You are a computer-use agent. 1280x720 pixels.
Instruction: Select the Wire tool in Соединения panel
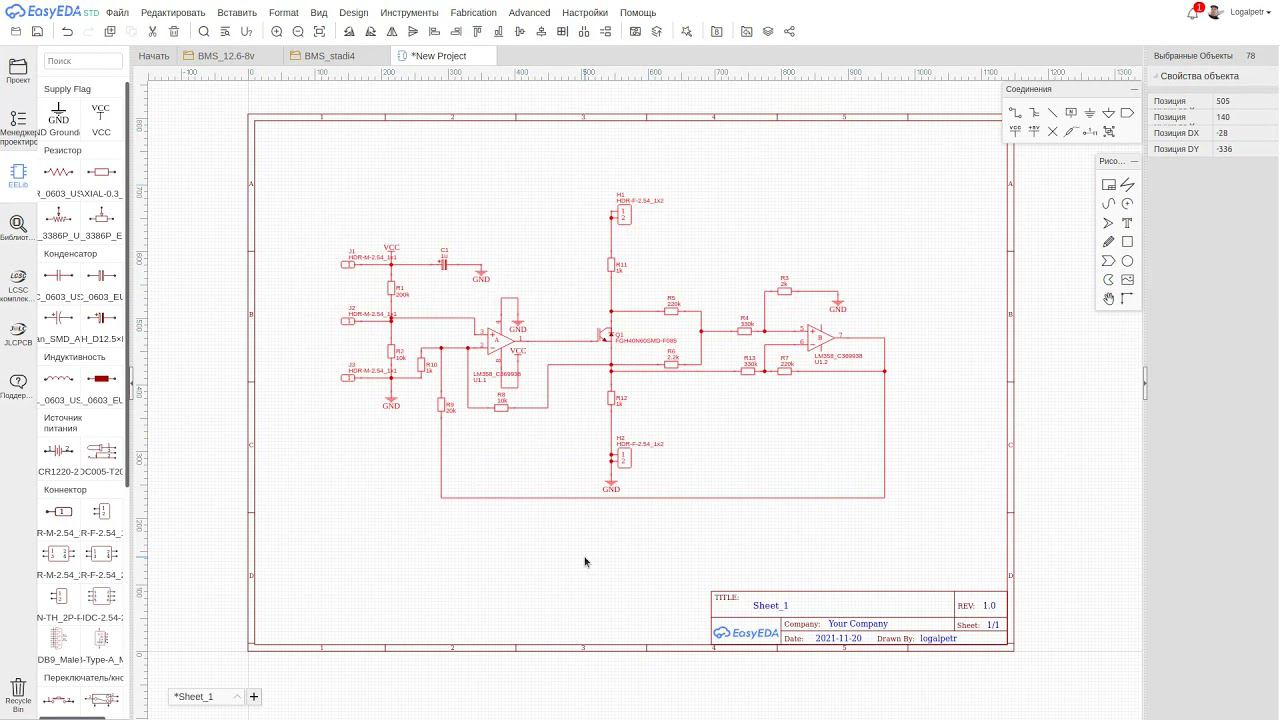1014,113
